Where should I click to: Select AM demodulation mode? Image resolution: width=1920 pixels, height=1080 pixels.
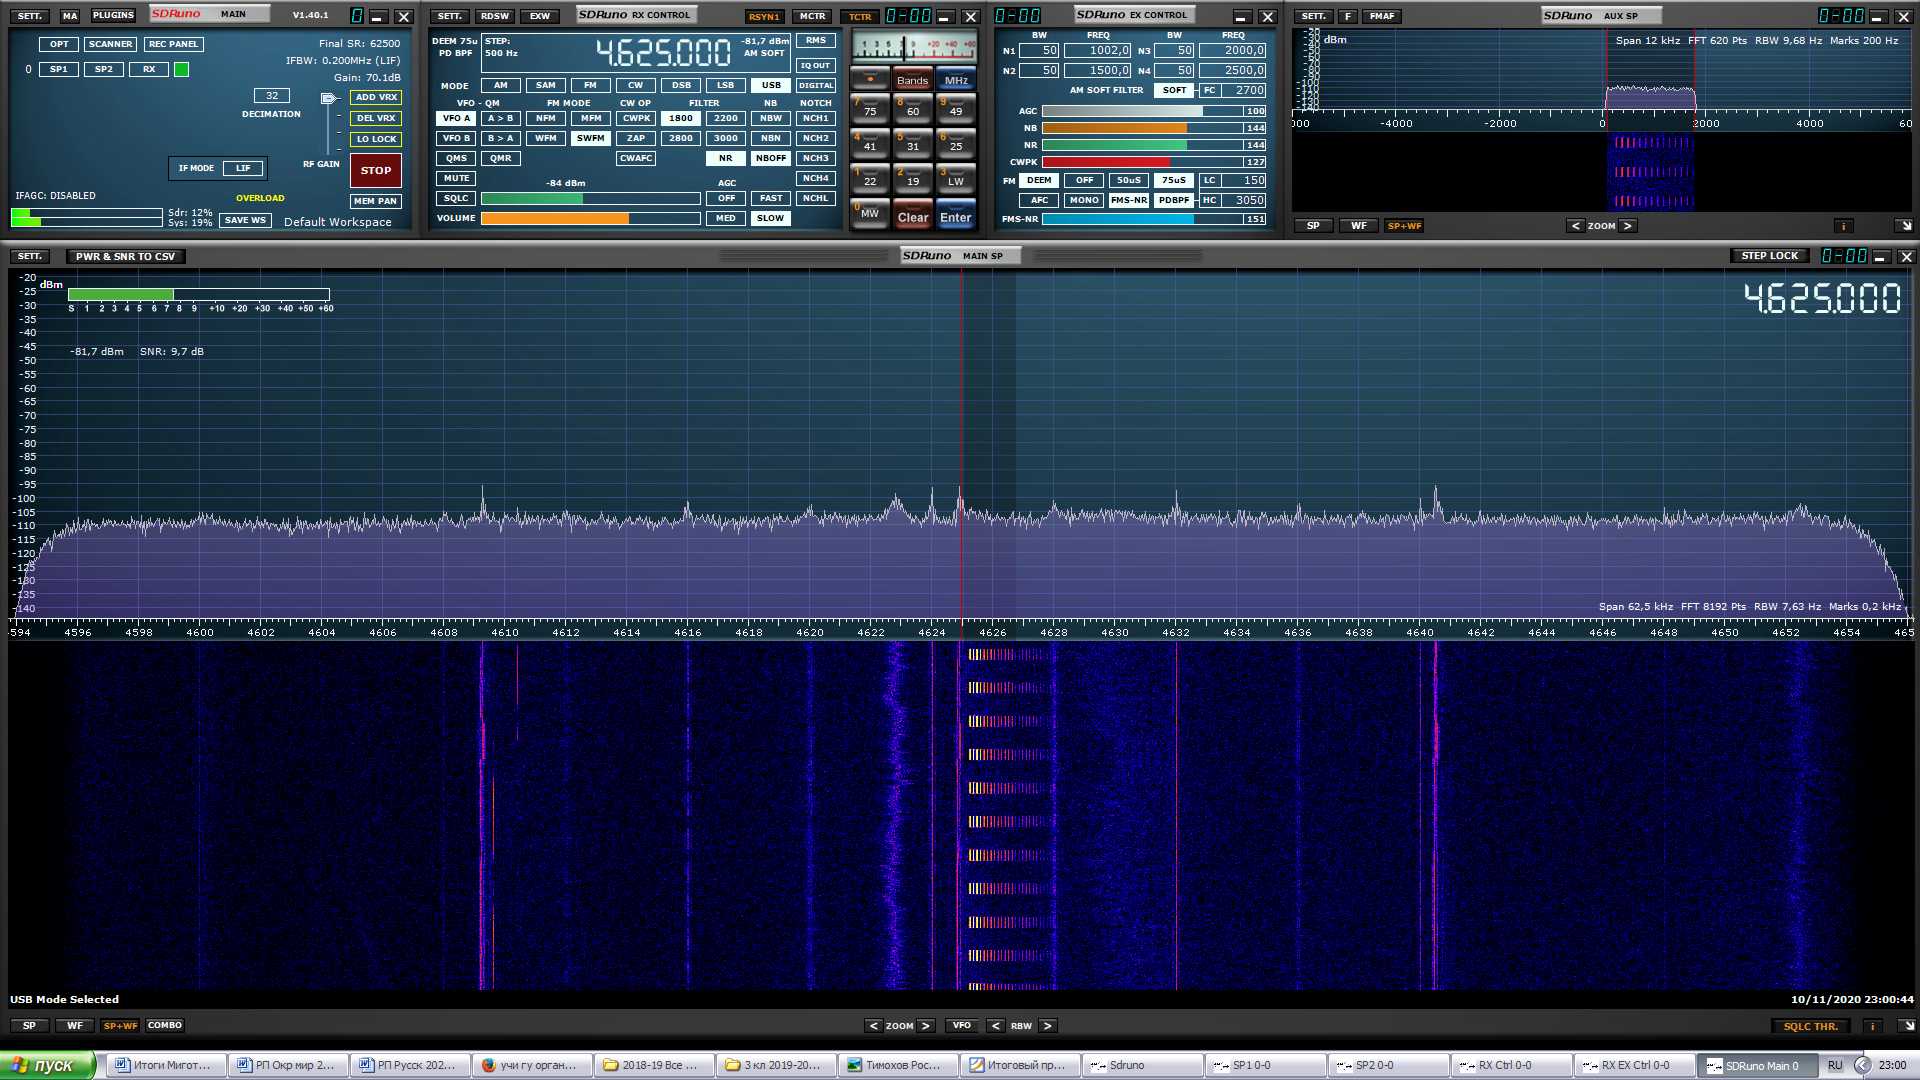coord(501,85)
